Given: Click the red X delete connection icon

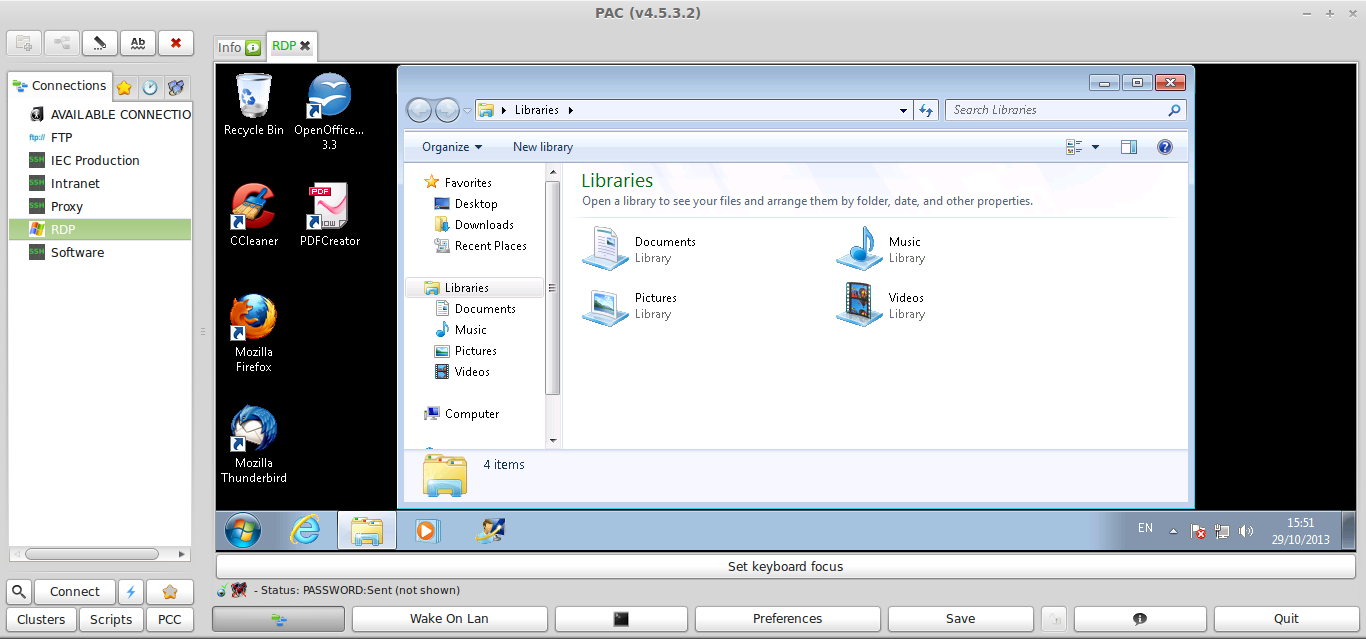Looking at the screenshot, I should (176, 43).
